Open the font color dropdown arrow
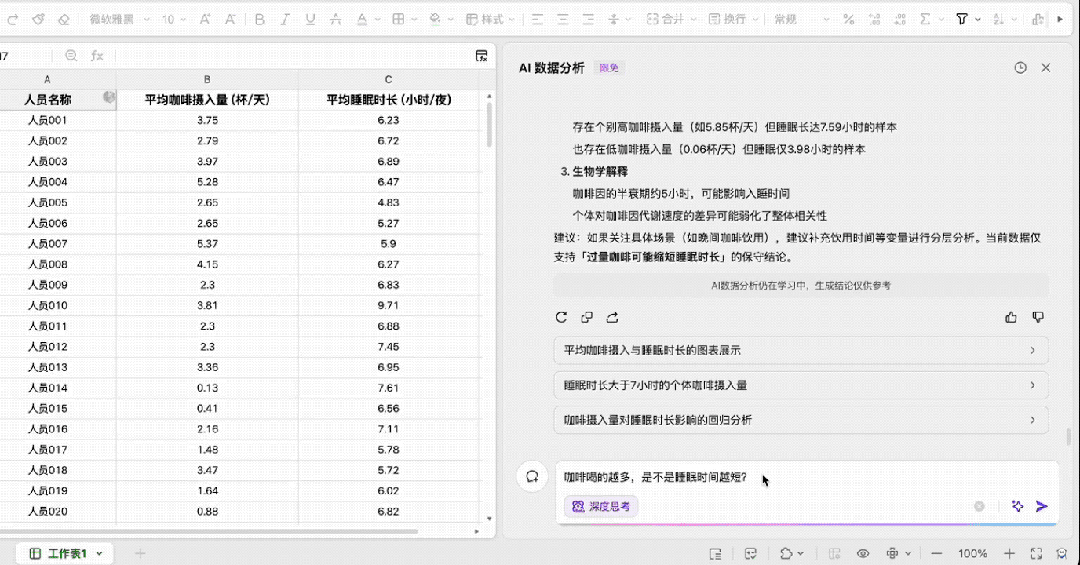This screenshot has width=1080, height=565. (x=375, y=19)
